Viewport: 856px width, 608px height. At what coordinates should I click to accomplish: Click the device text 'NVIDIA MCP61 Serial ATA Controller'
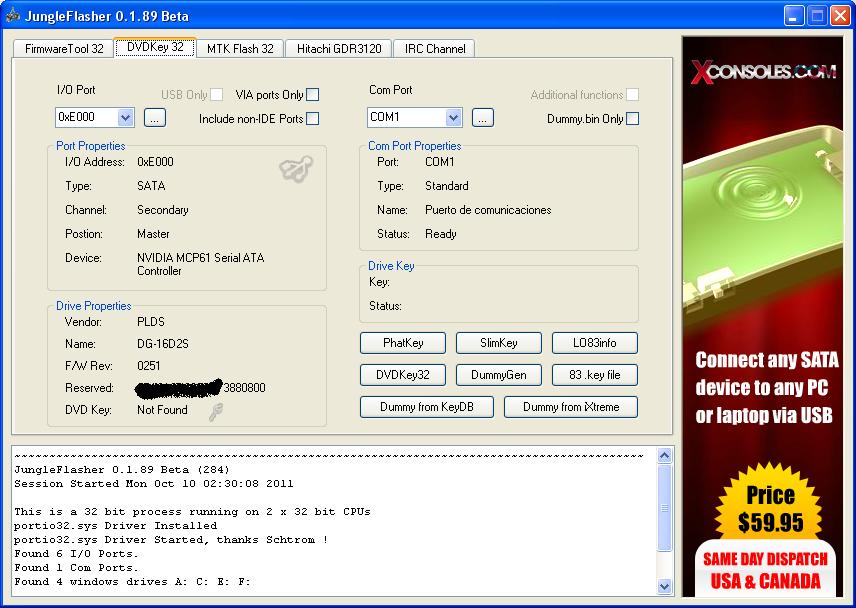click(x=200, y=264)
